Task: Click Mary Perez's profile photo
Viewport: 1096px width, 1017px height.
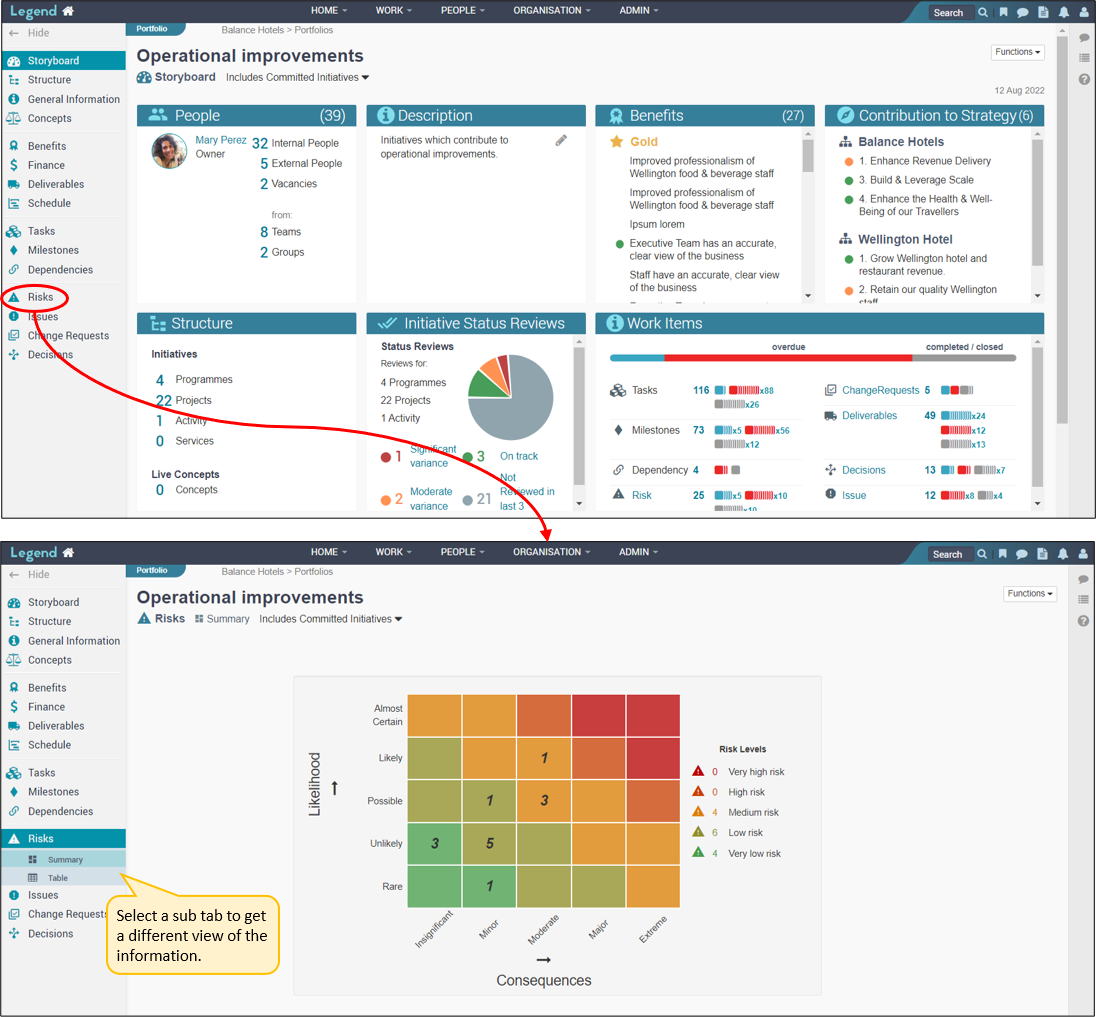Action: [x=169, y=151]
